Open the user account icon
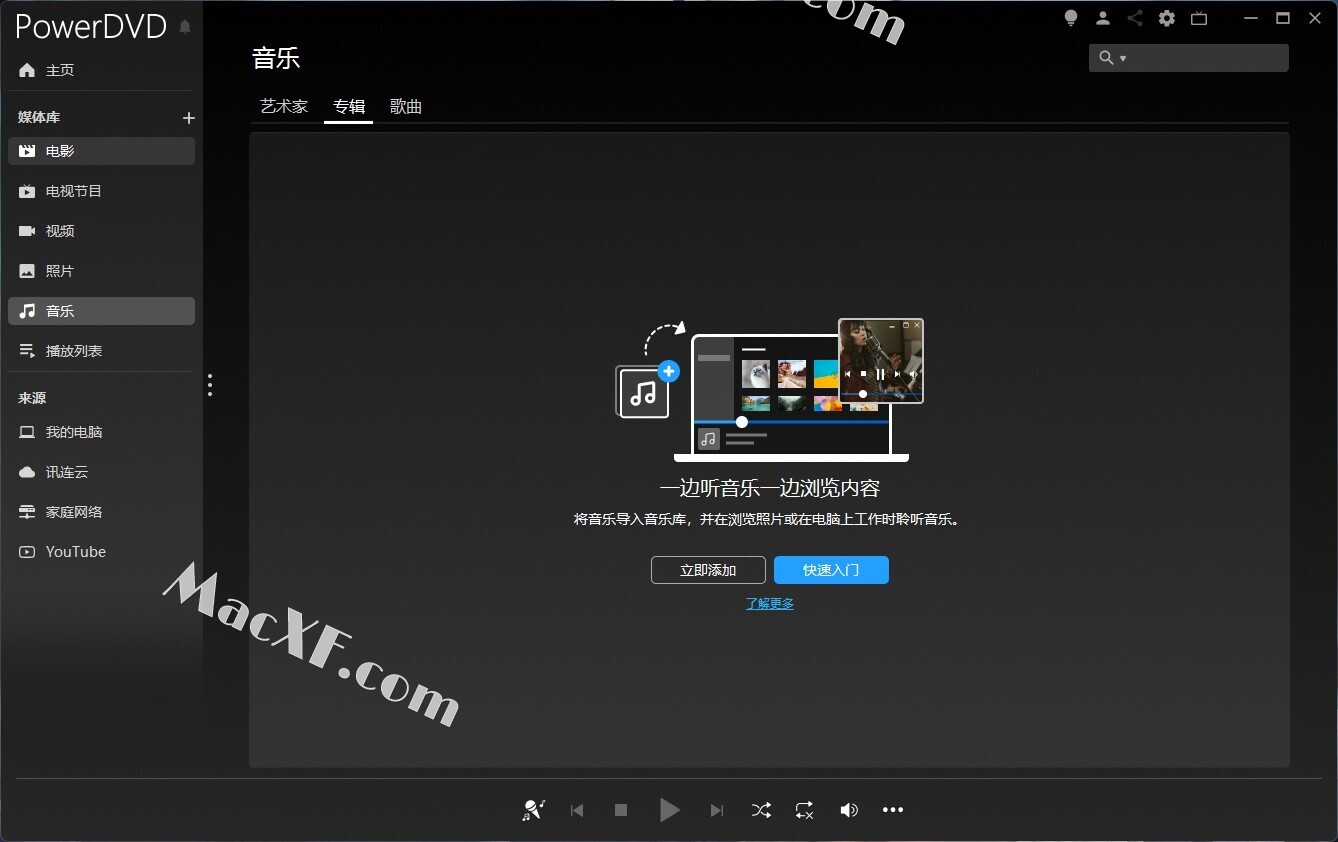1338x842 pixels. 1103,18
